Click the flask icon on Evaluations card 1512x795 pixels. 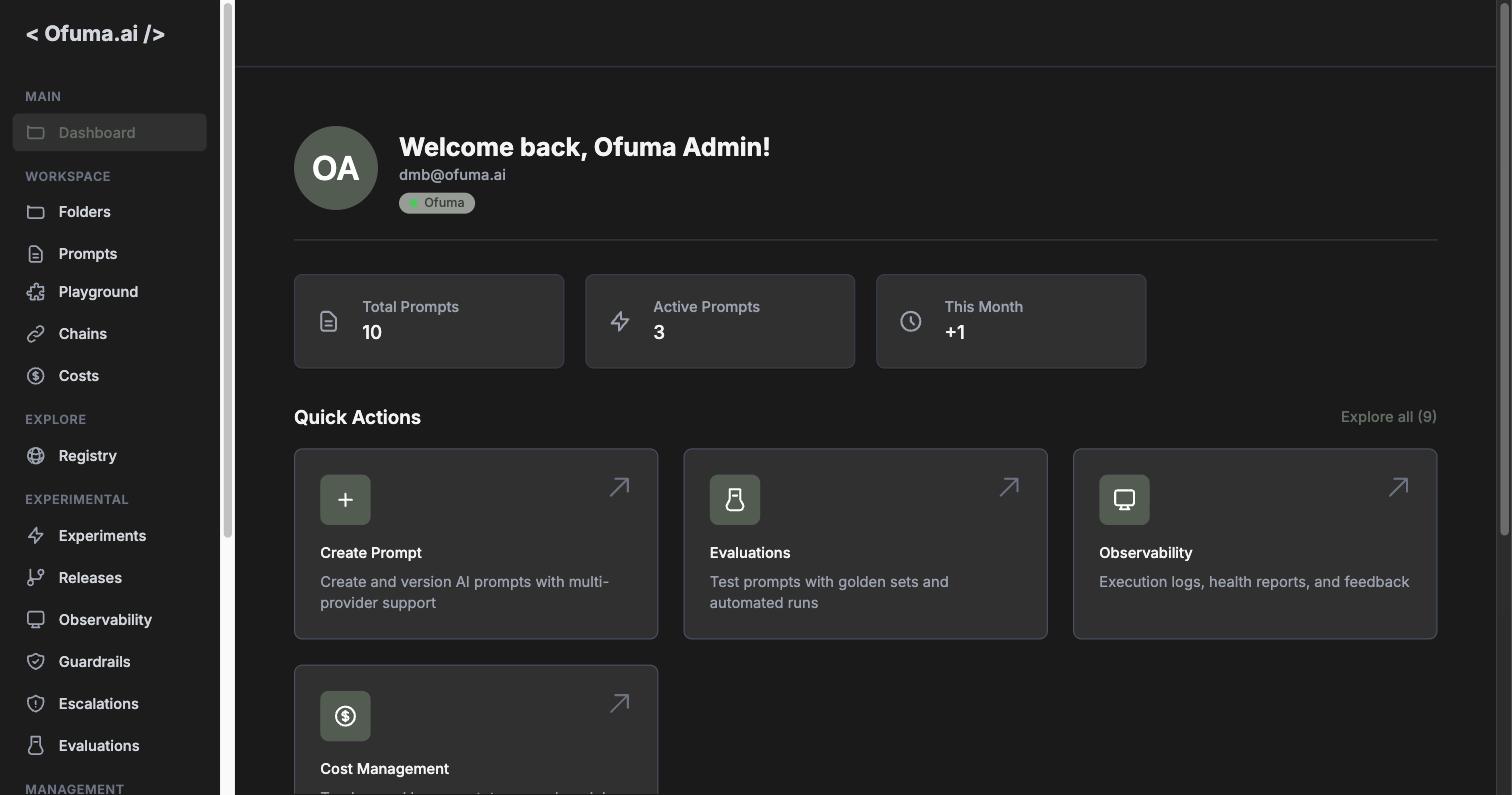coord(735,500)
